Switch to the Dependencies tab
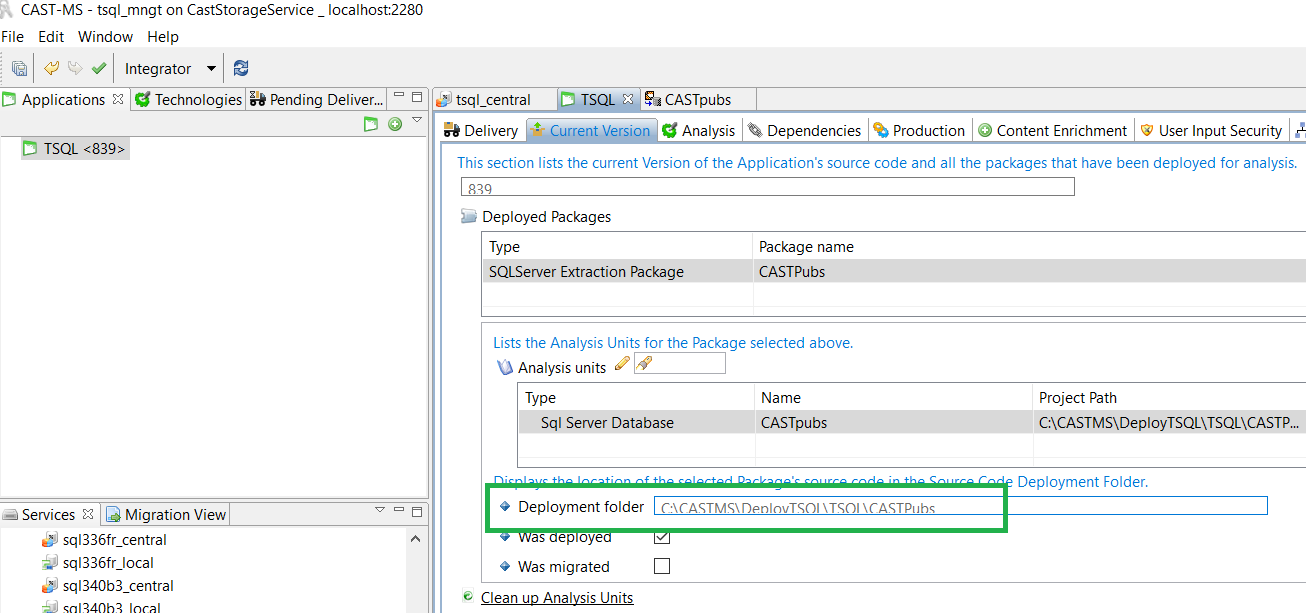The width and height of the screenshot is (1306, 613). [804, 131]
